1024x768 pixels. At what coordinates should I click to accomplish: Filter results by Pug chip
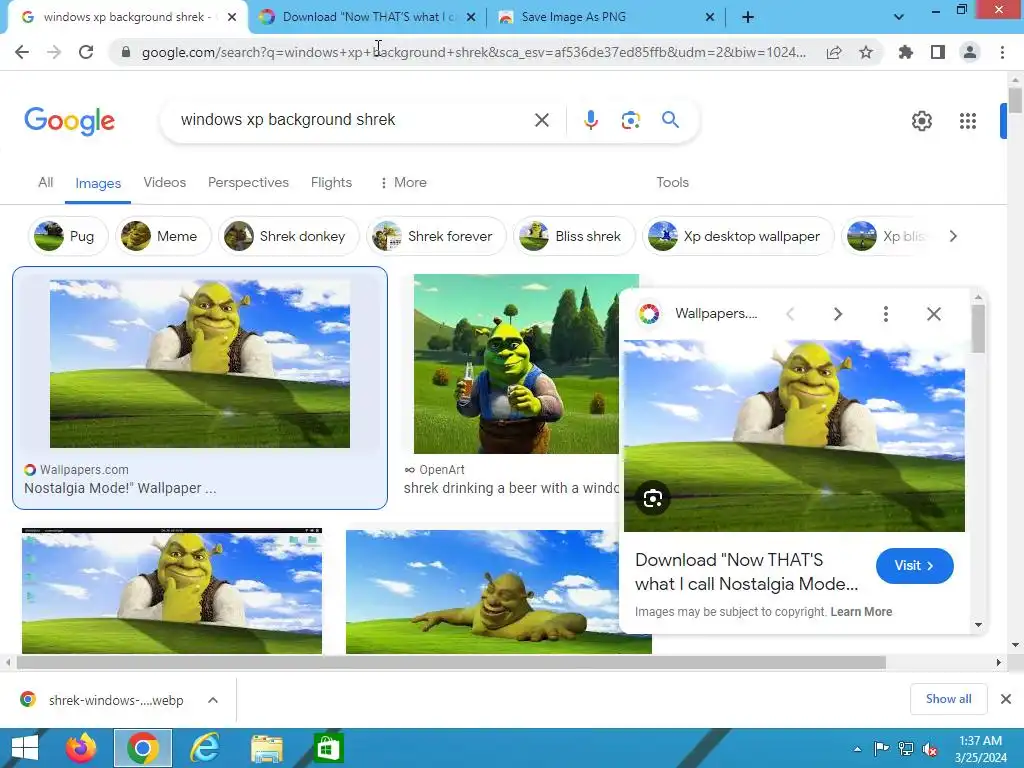(67, 236)
